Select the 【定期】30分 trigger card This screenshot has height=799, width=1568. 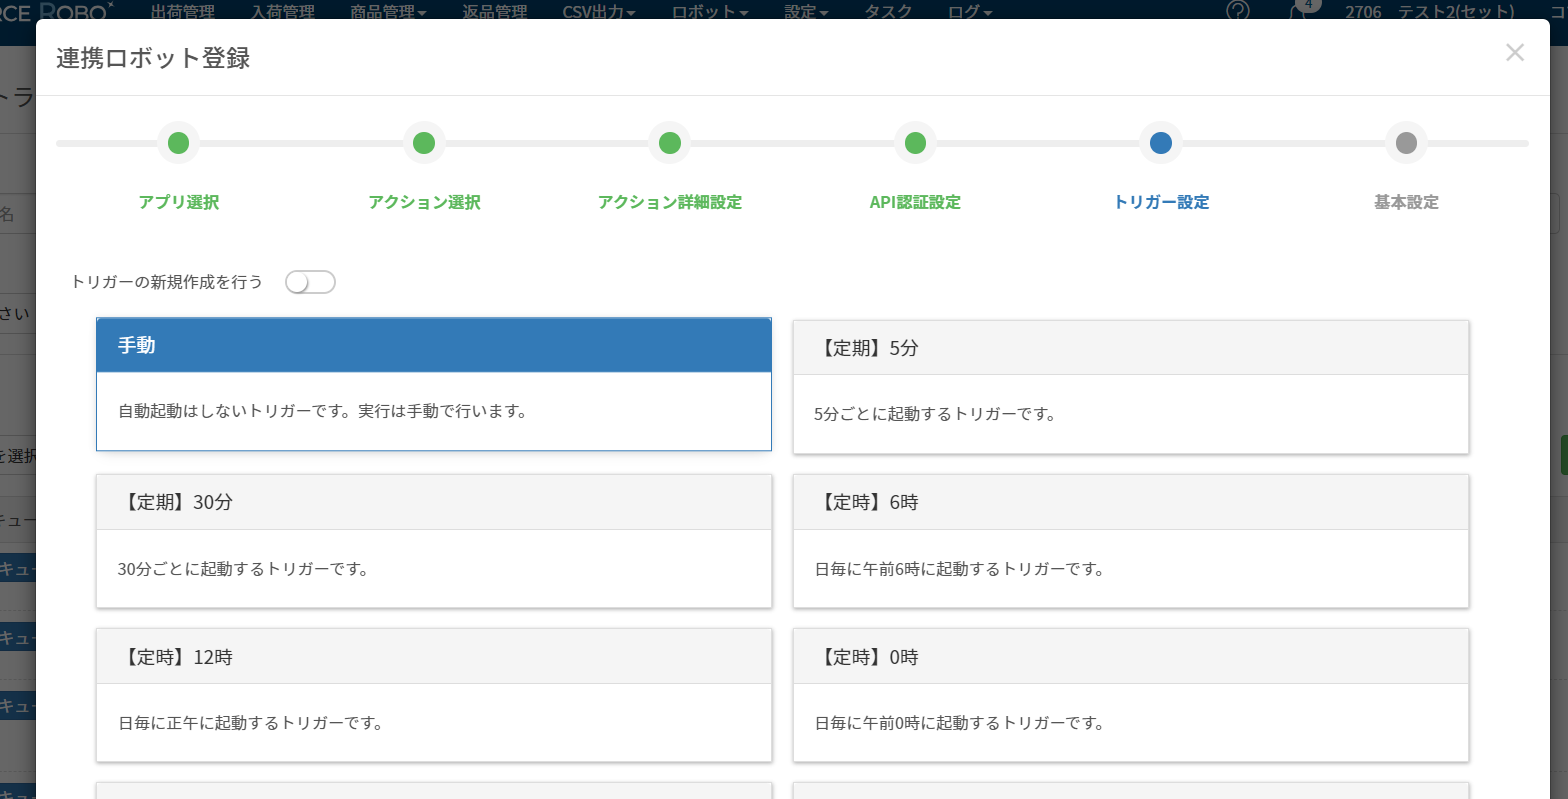(x=434, y=541)
